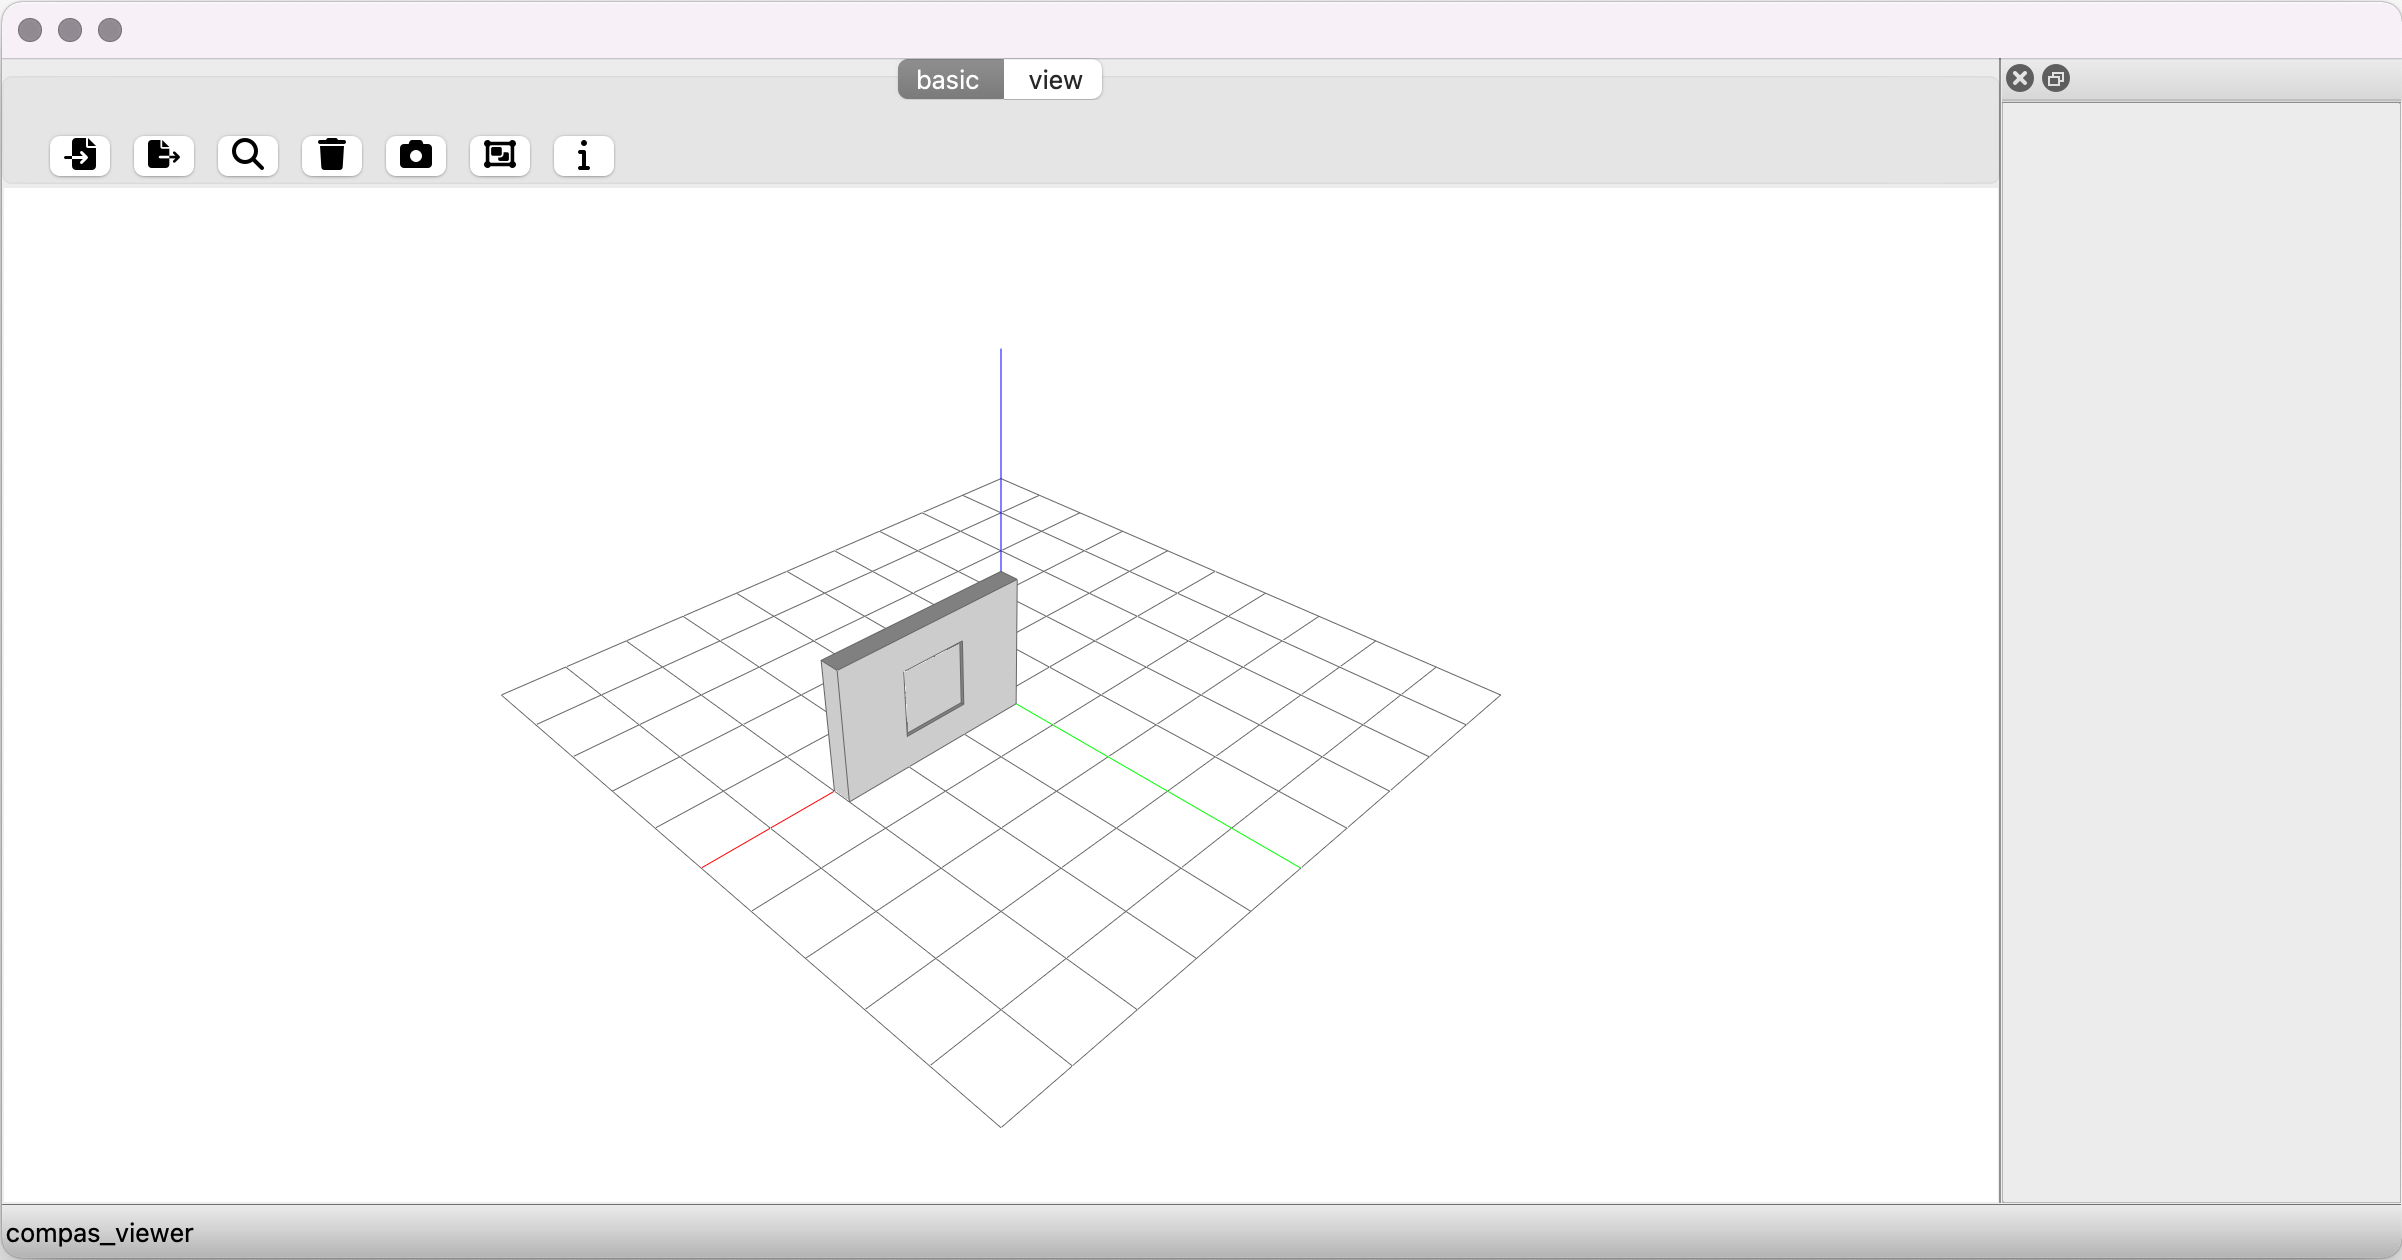Switch to the view tab
Image resolution: width=2402 pixels, height=1260 pixels.
(x=1054, y=80)
